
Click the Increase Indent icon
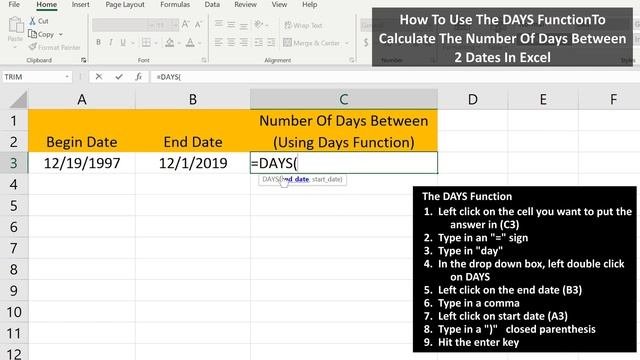point(271,42)
